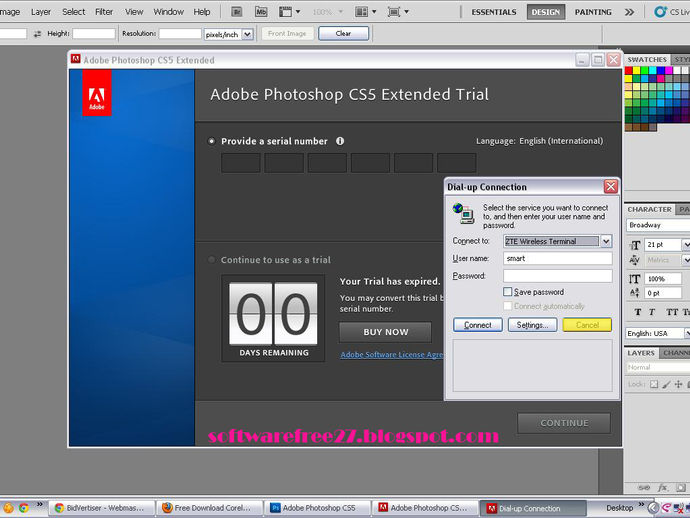Apply Faux Bold in Character panel
Image resolution: width=690 pixels, height=518 pixels.
(638, 312)
